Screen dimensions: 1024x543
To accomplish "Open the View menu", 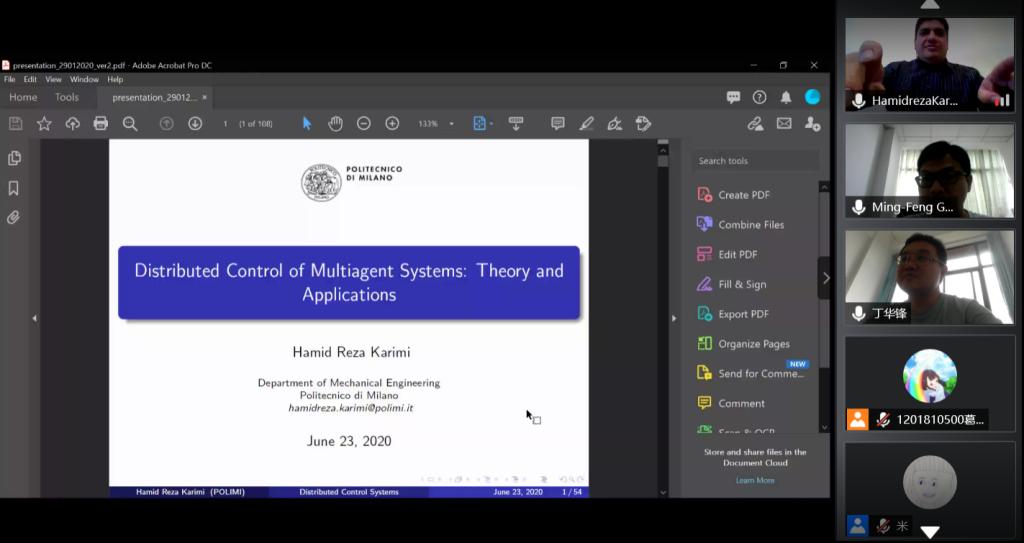I will (x=53, y=79).
